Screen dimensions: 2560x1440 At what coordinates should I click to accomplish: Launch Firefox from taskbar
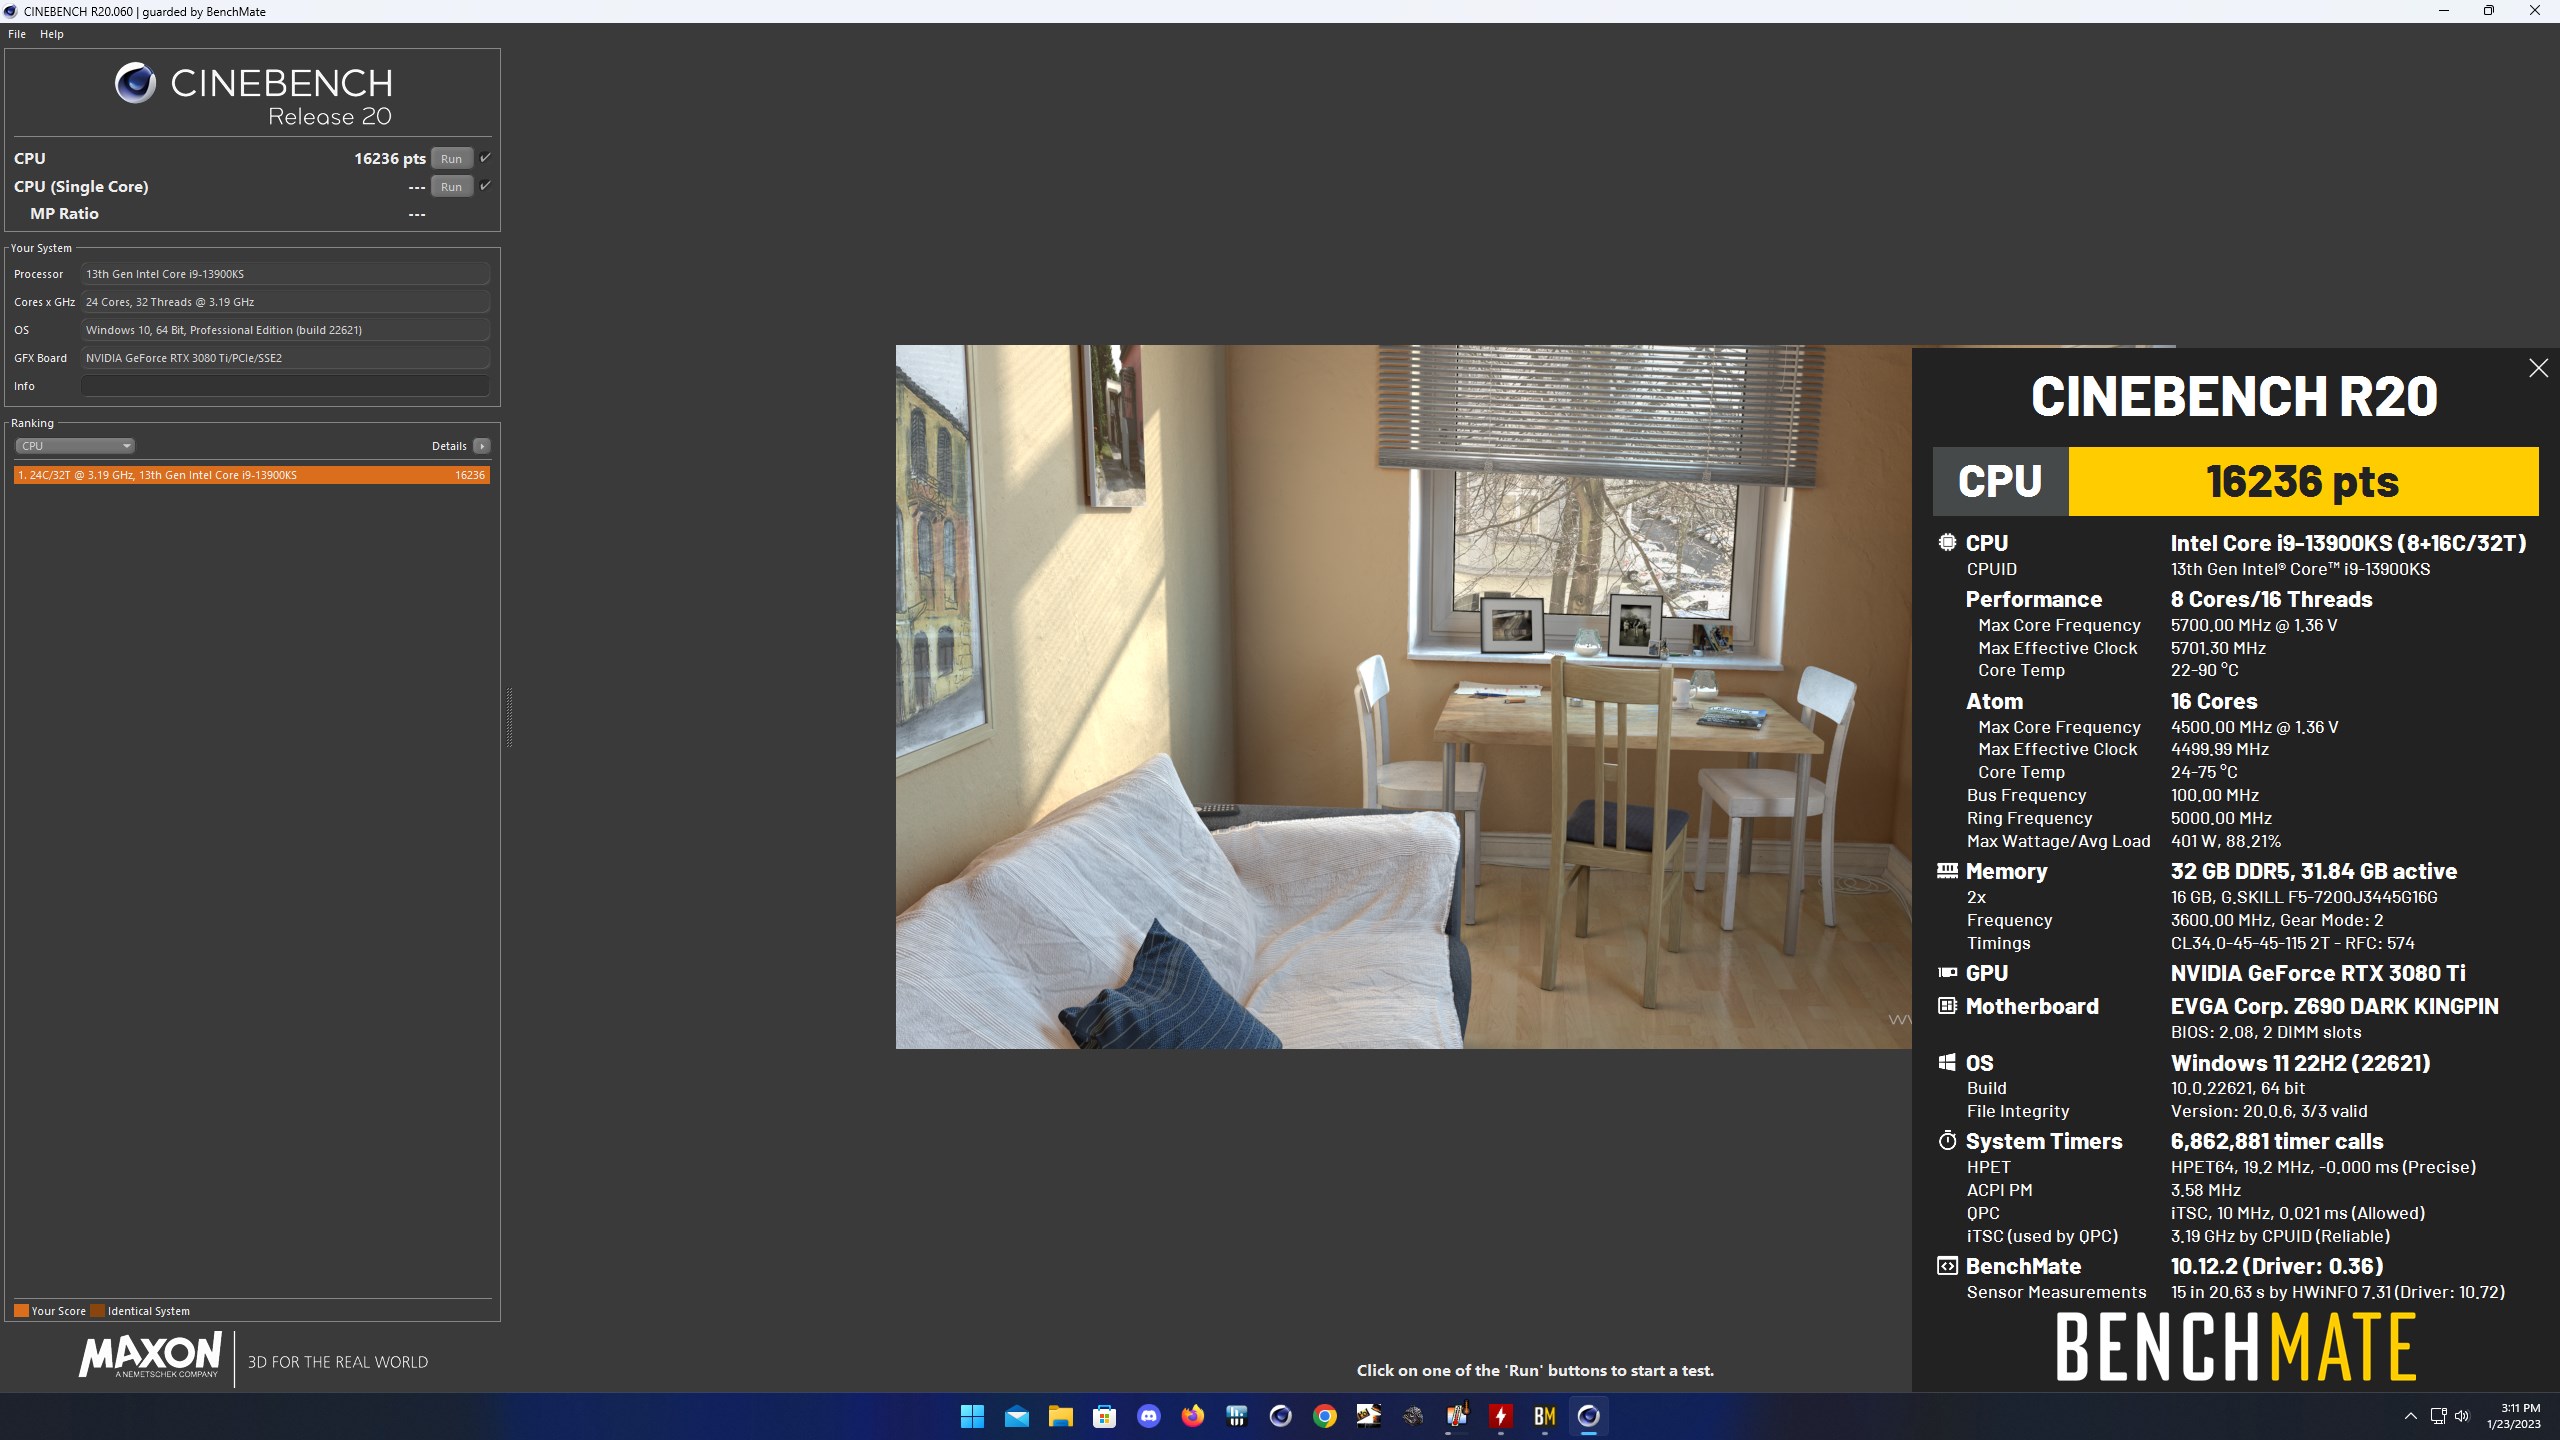pyautogui.click(x=1193, y=1416)
